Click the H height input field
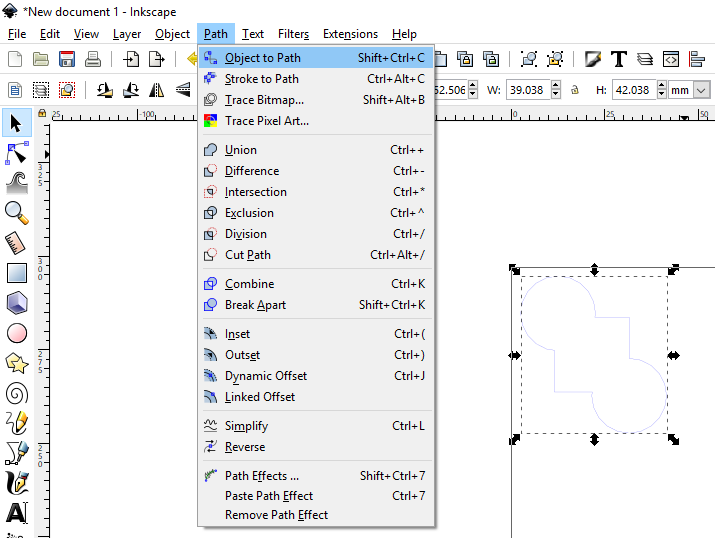This screenshot has width=715, height=538. click(634, 90)
